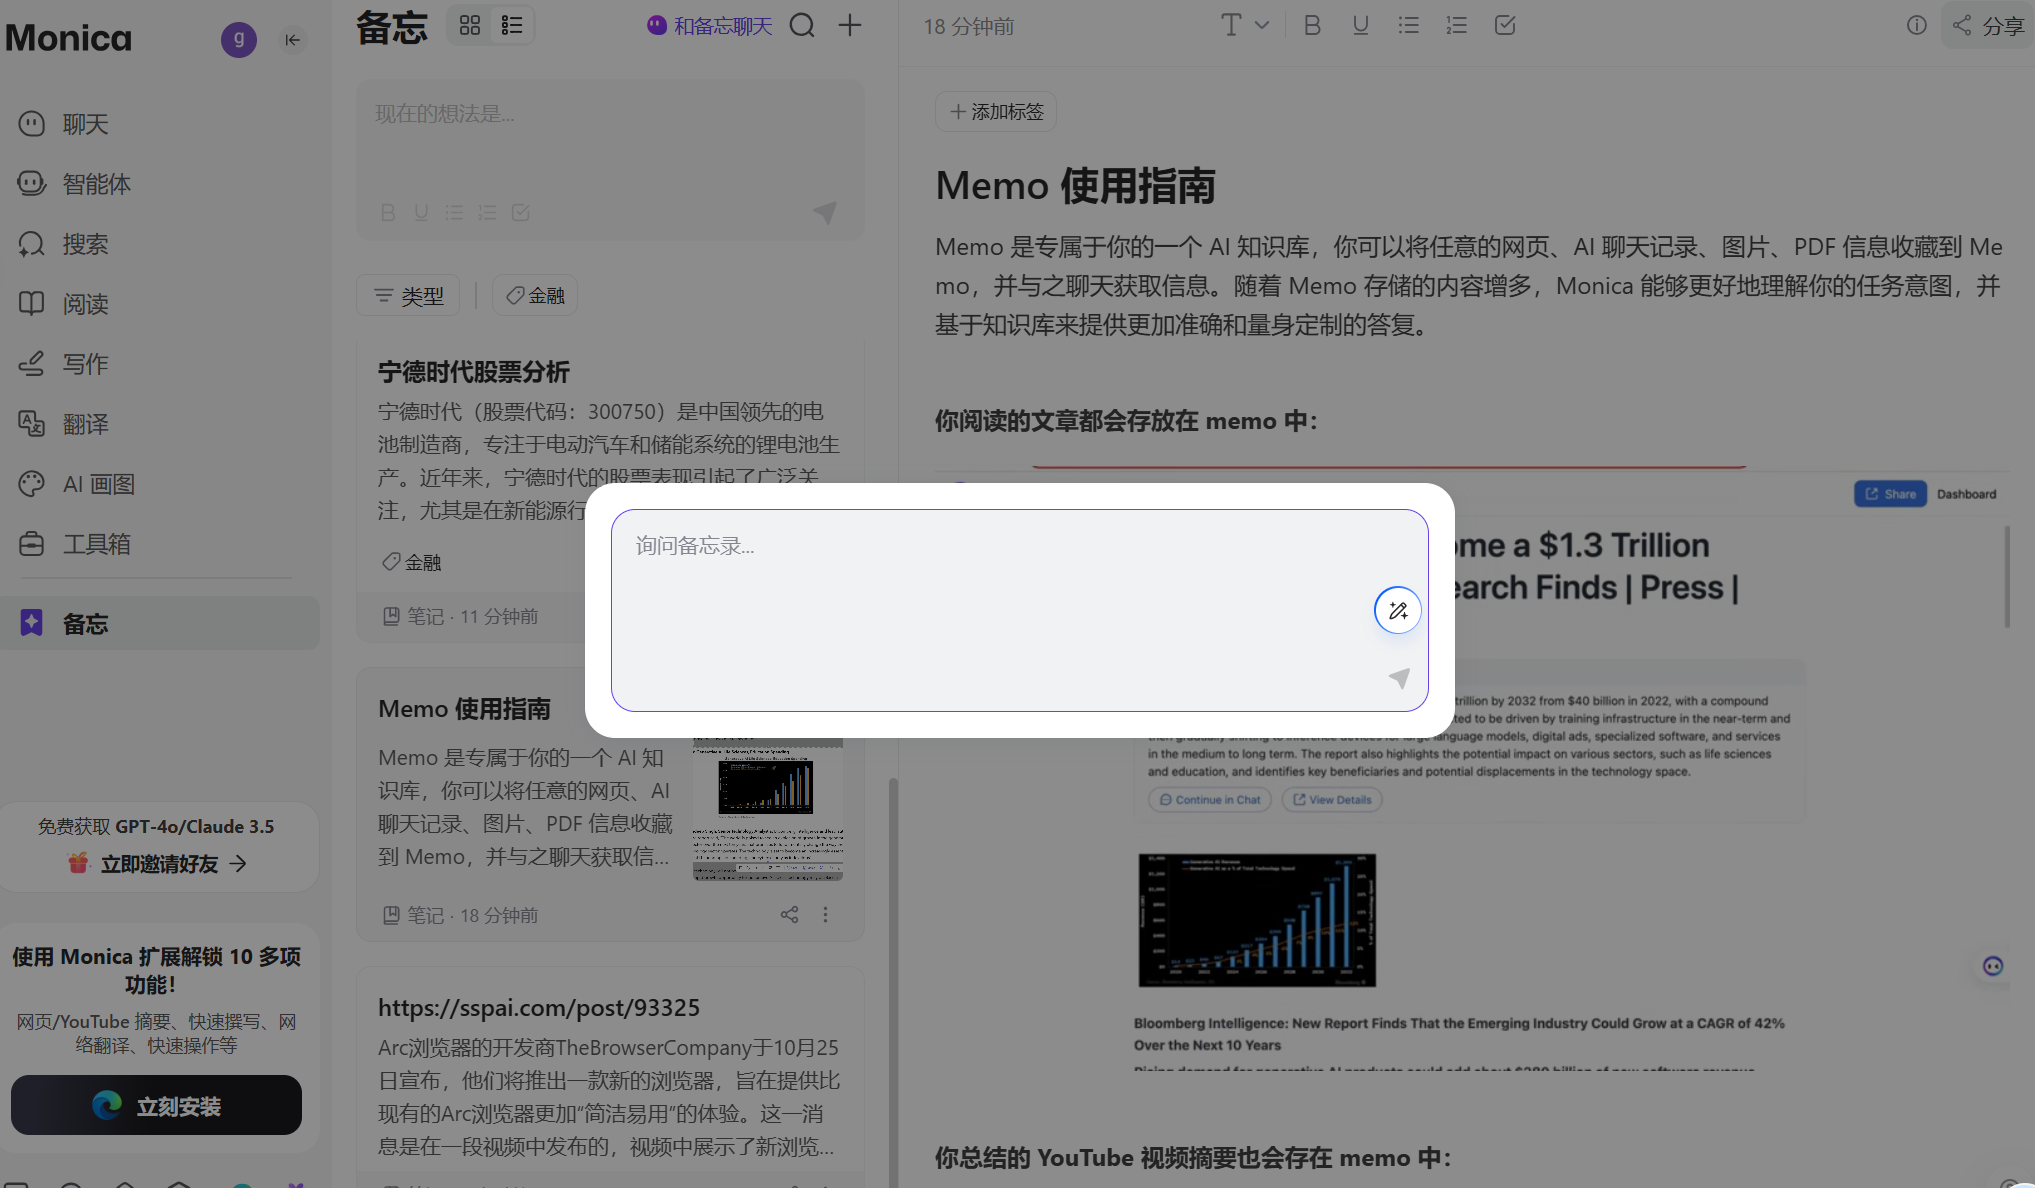The width and height of the screenshot is (2035, 1188).
Task: Focus the 询问备忘录 input field
Action: (1019, 610)
